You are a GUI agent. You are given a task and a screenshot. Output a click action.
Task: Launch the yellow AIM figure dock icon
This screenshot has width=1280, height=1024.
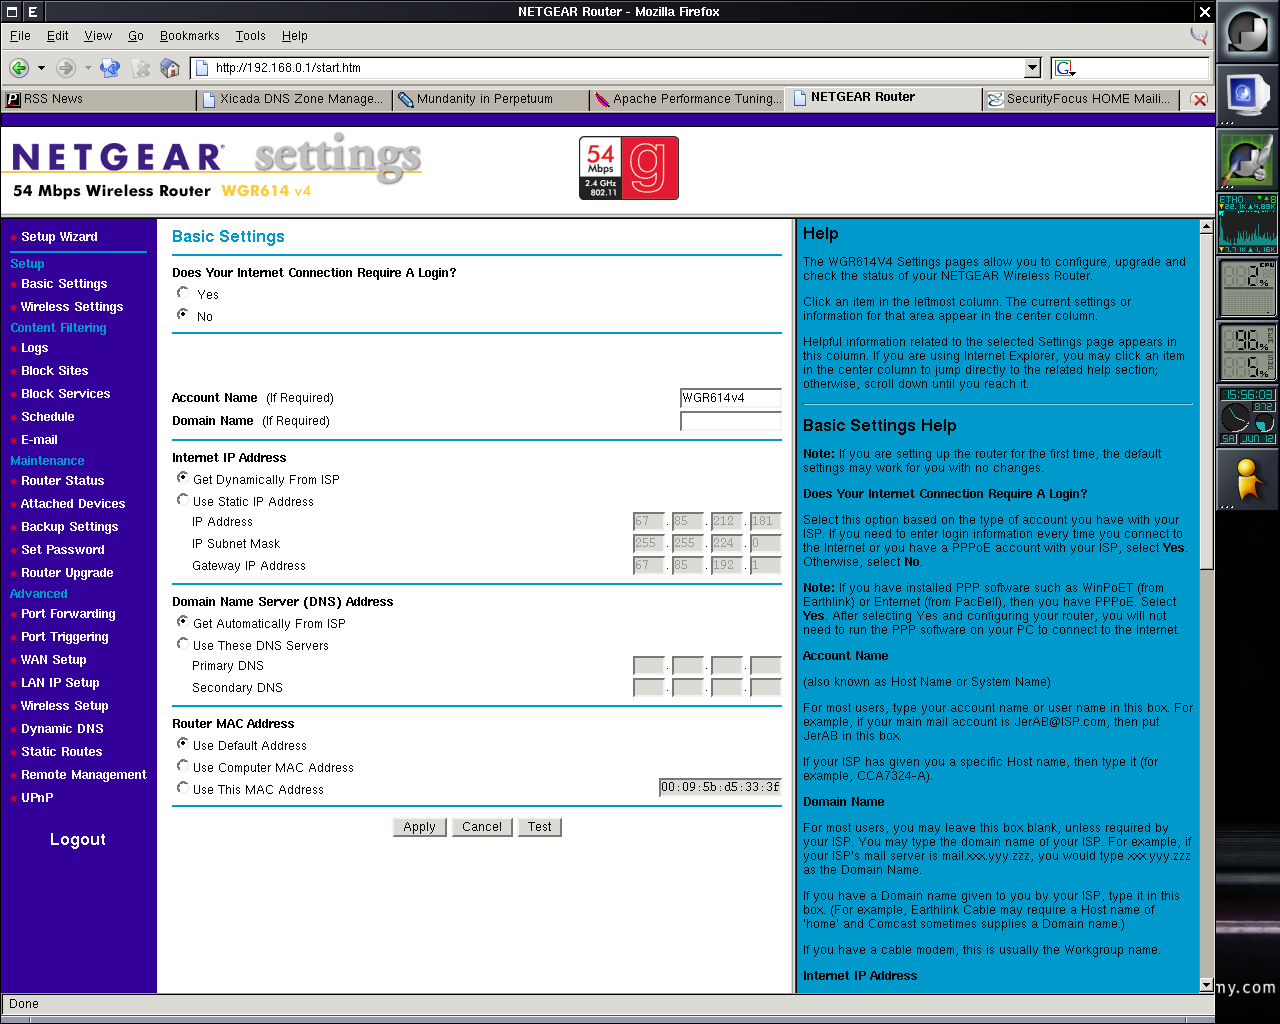[x=1247, y=480]
